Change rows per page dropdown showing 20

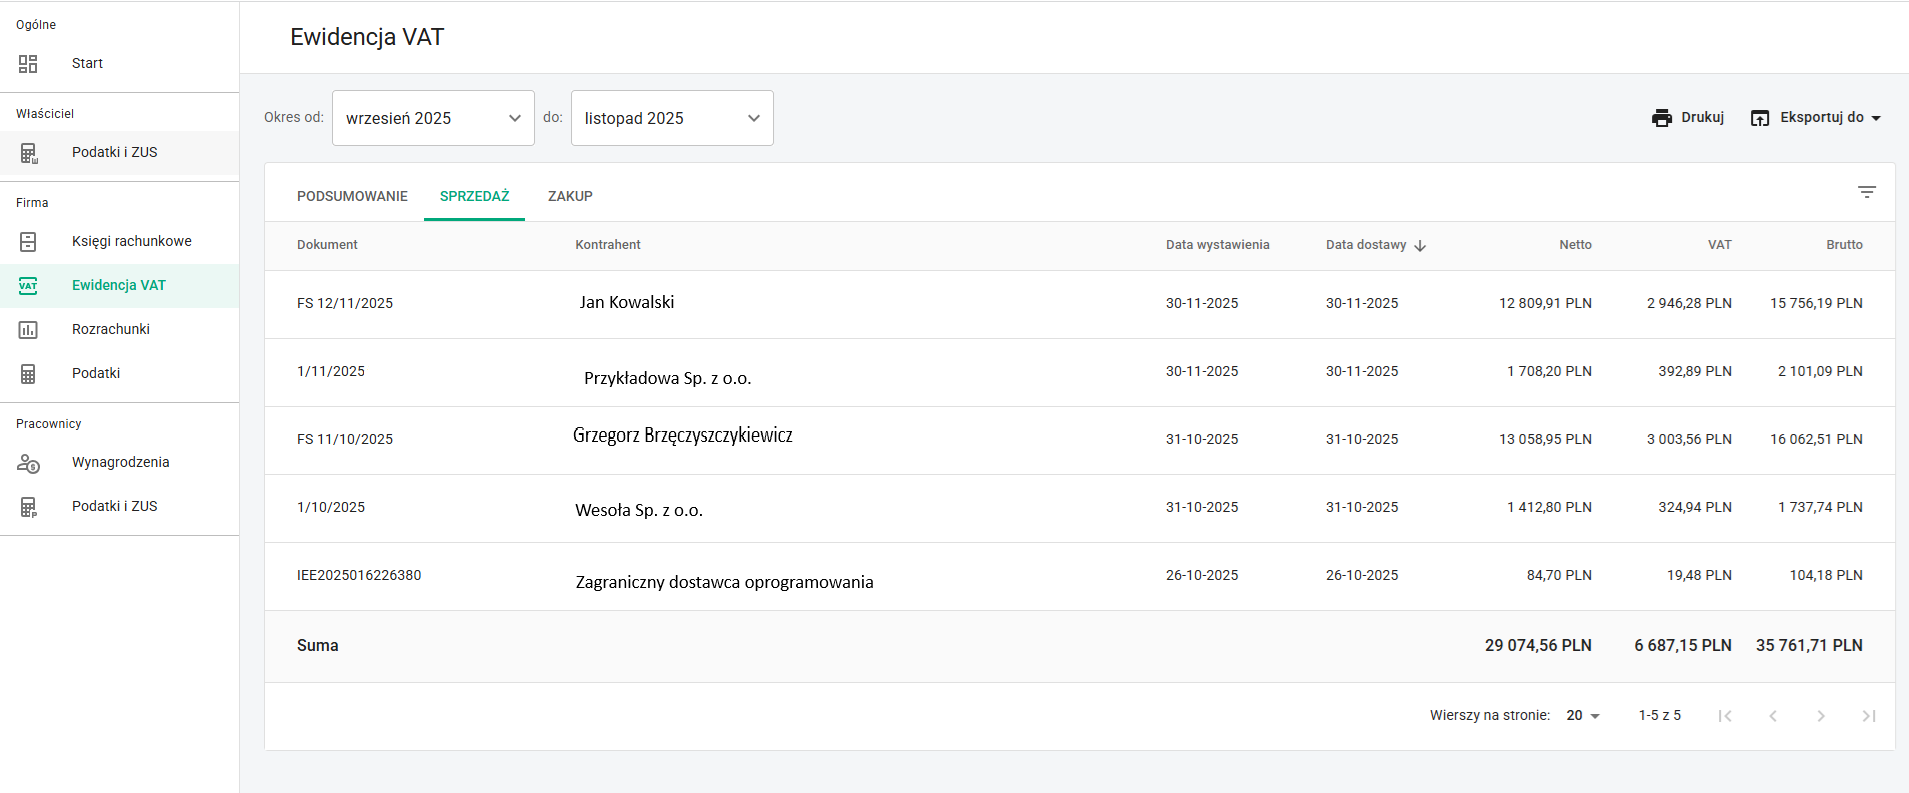(1583, 716)
